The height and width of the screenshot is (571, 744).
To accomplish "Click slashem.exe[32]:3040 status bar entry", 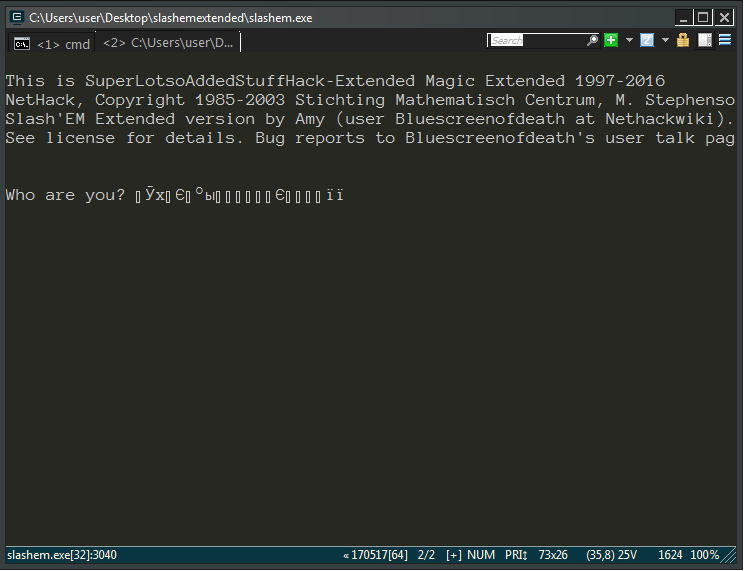I will [62, 555].
